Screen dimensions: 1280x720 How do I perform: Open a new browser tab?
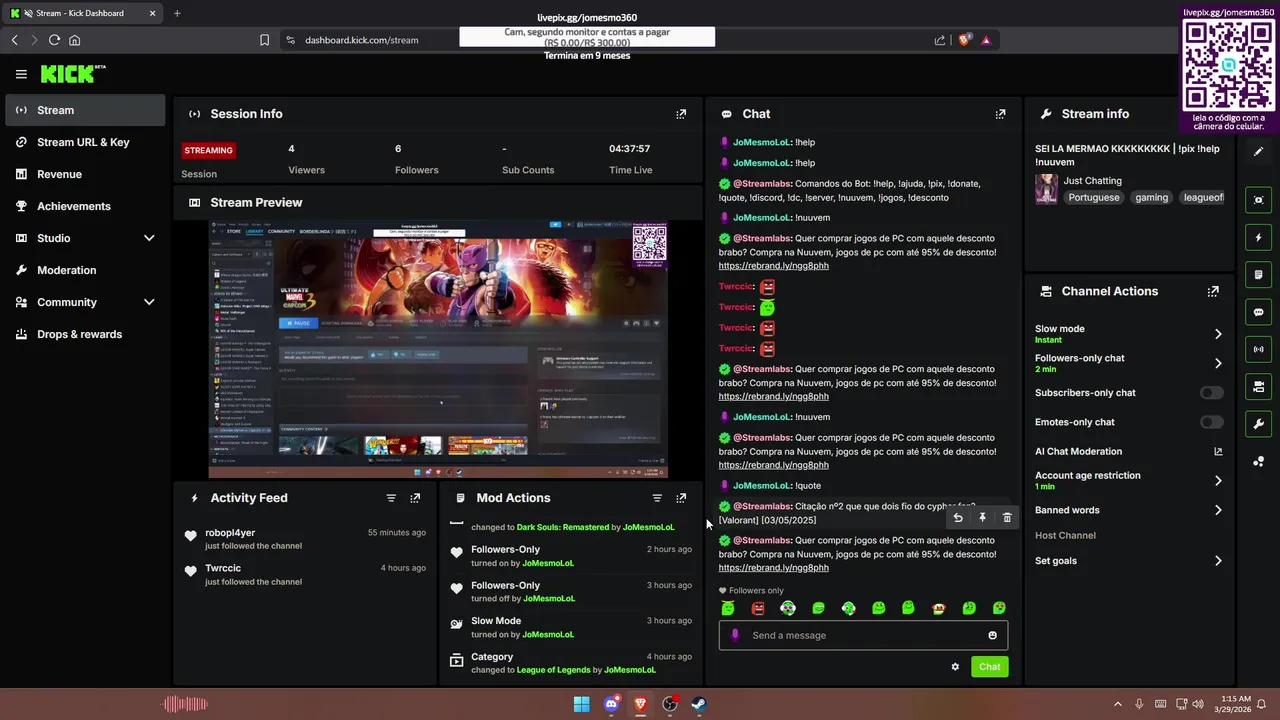click(x=177, y=13)
